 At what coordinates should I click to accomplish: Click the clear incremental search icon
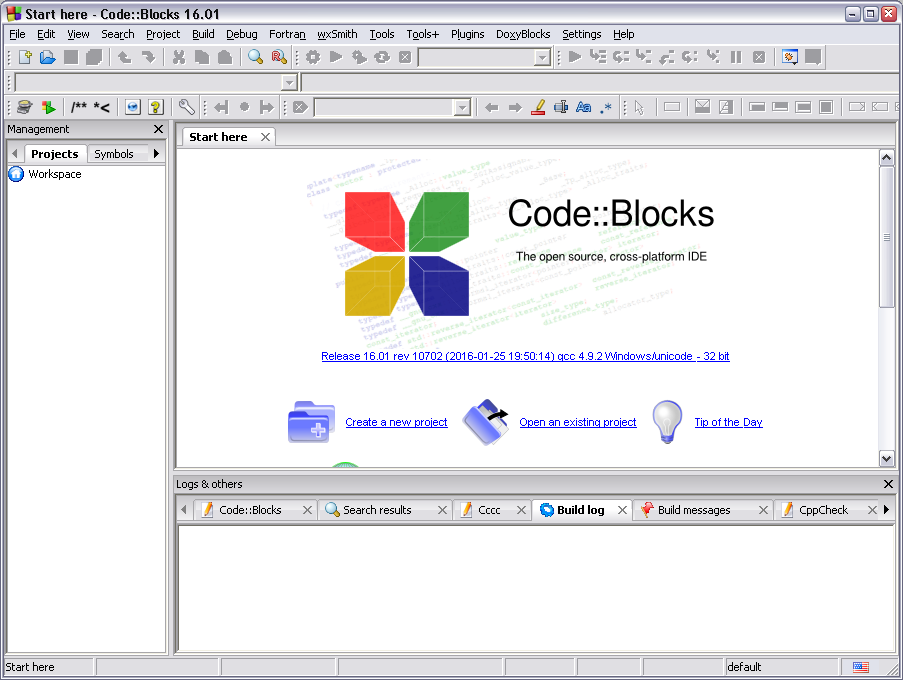click(x=300, y=107)
